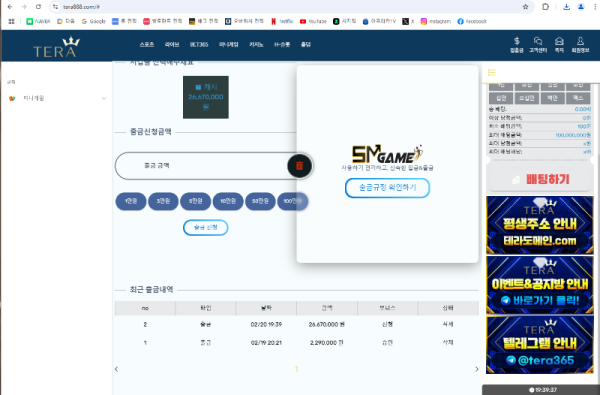Open the 스포츠 menu item
This screenshot has height=395, width=600.
(x=147, y=44)
